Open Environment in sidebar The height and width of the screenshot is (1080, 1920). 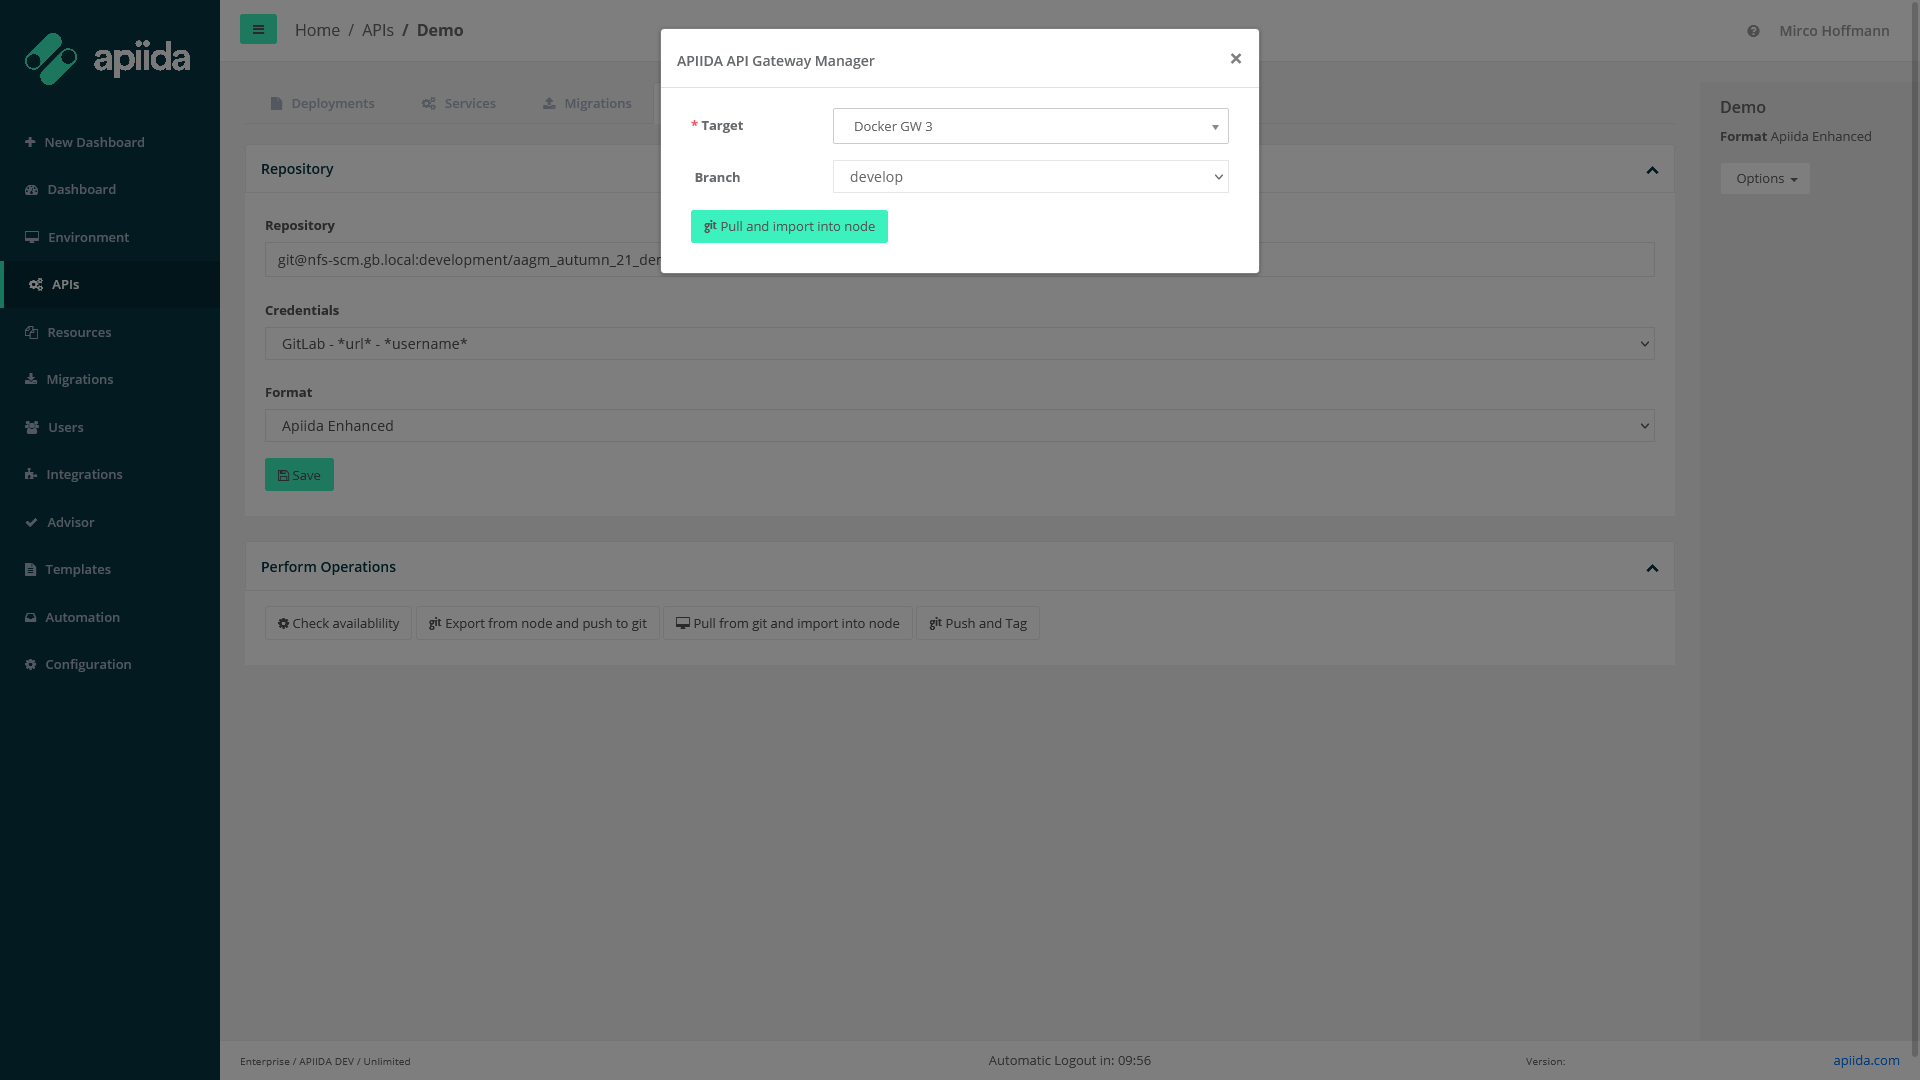point(110,237)
